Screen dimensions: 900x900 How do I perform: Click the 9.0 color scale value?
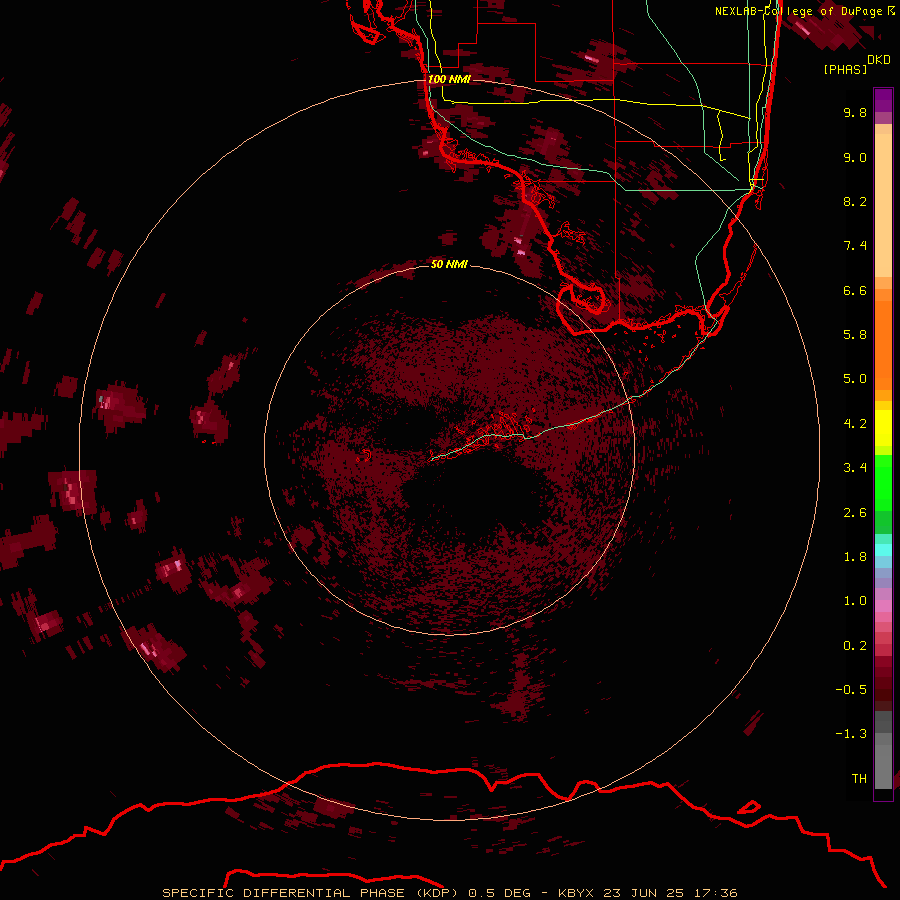click(x=855, y=157)
